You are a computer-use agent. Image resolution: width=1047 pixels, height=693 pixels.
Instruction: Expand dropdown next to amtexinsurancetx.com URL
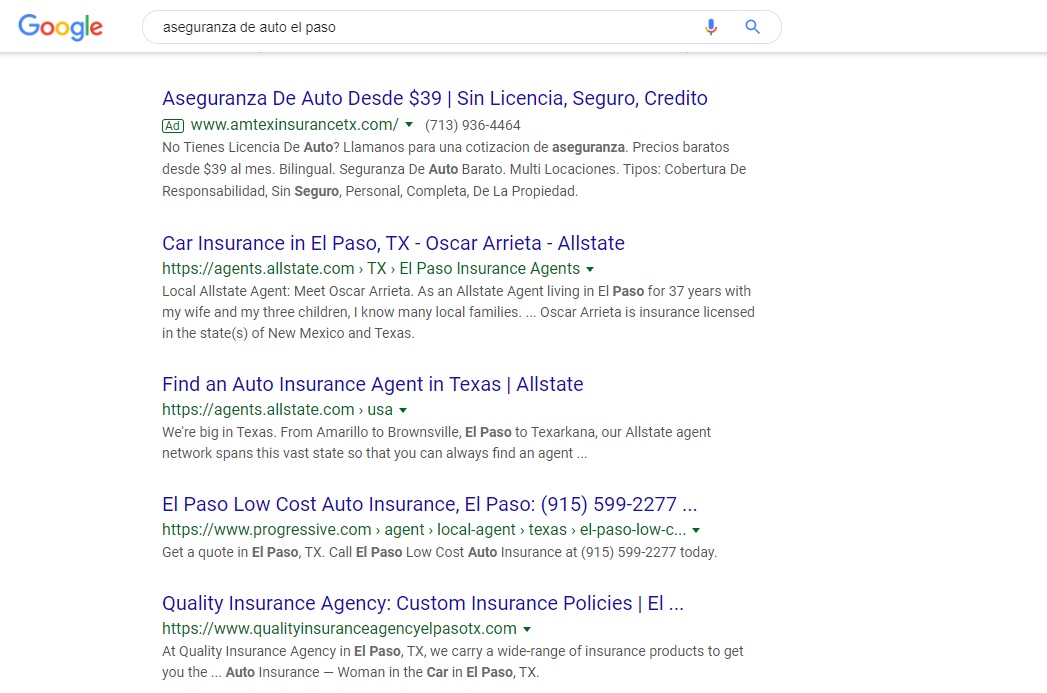click(x=409, y=124)
